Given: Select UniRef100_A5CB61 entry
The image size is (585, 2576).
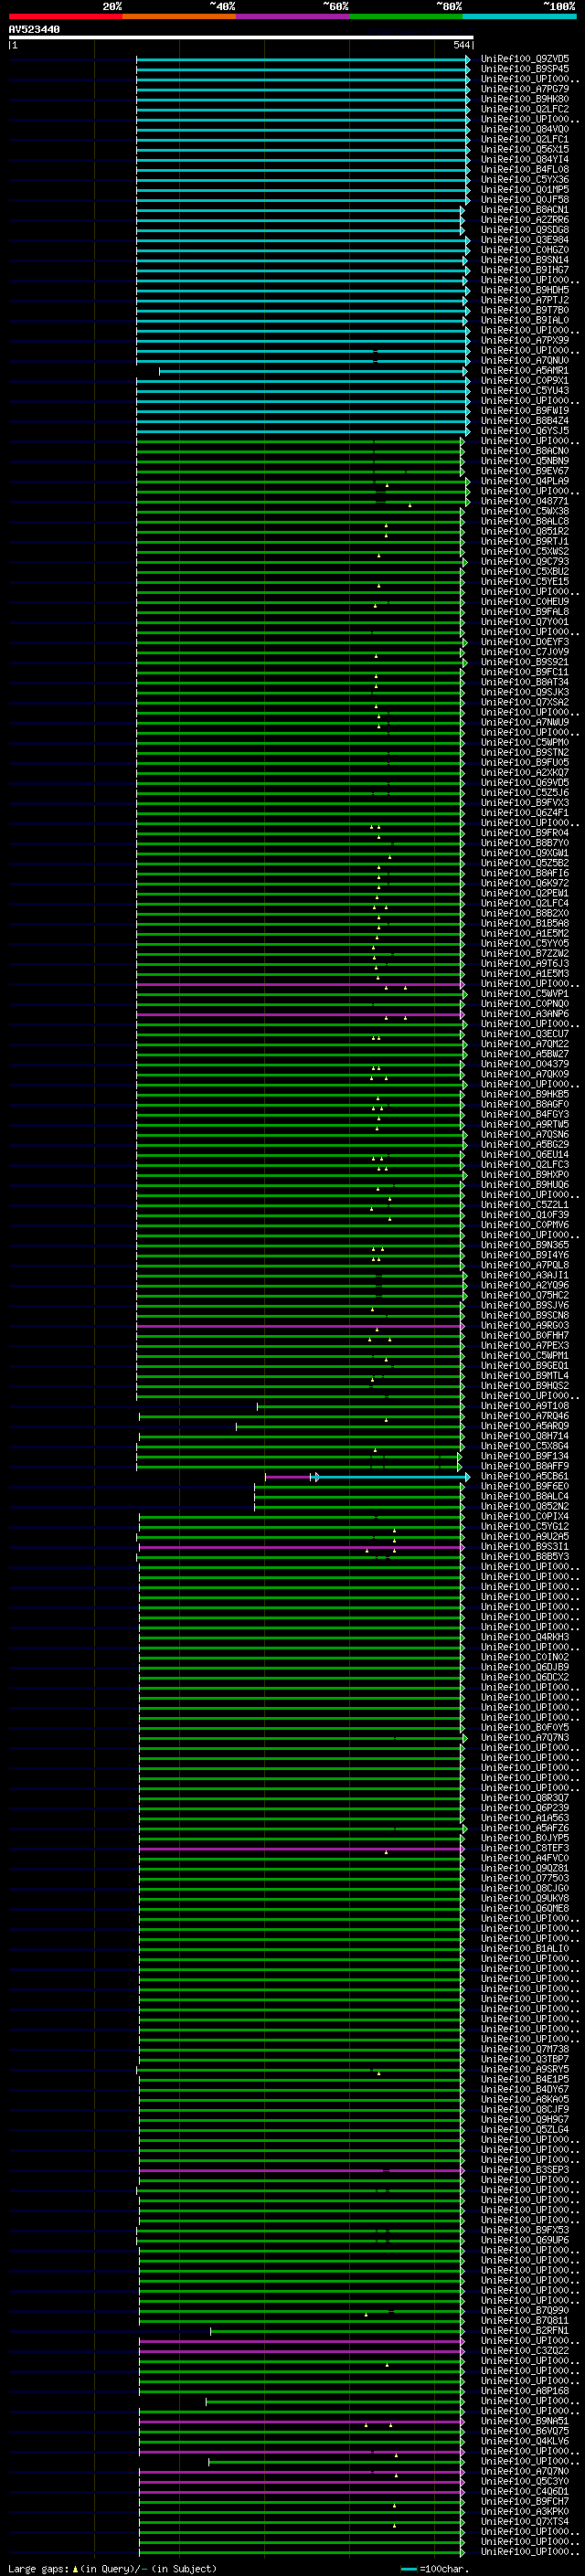Looking at the screenshot, I should pos(525,1476).
